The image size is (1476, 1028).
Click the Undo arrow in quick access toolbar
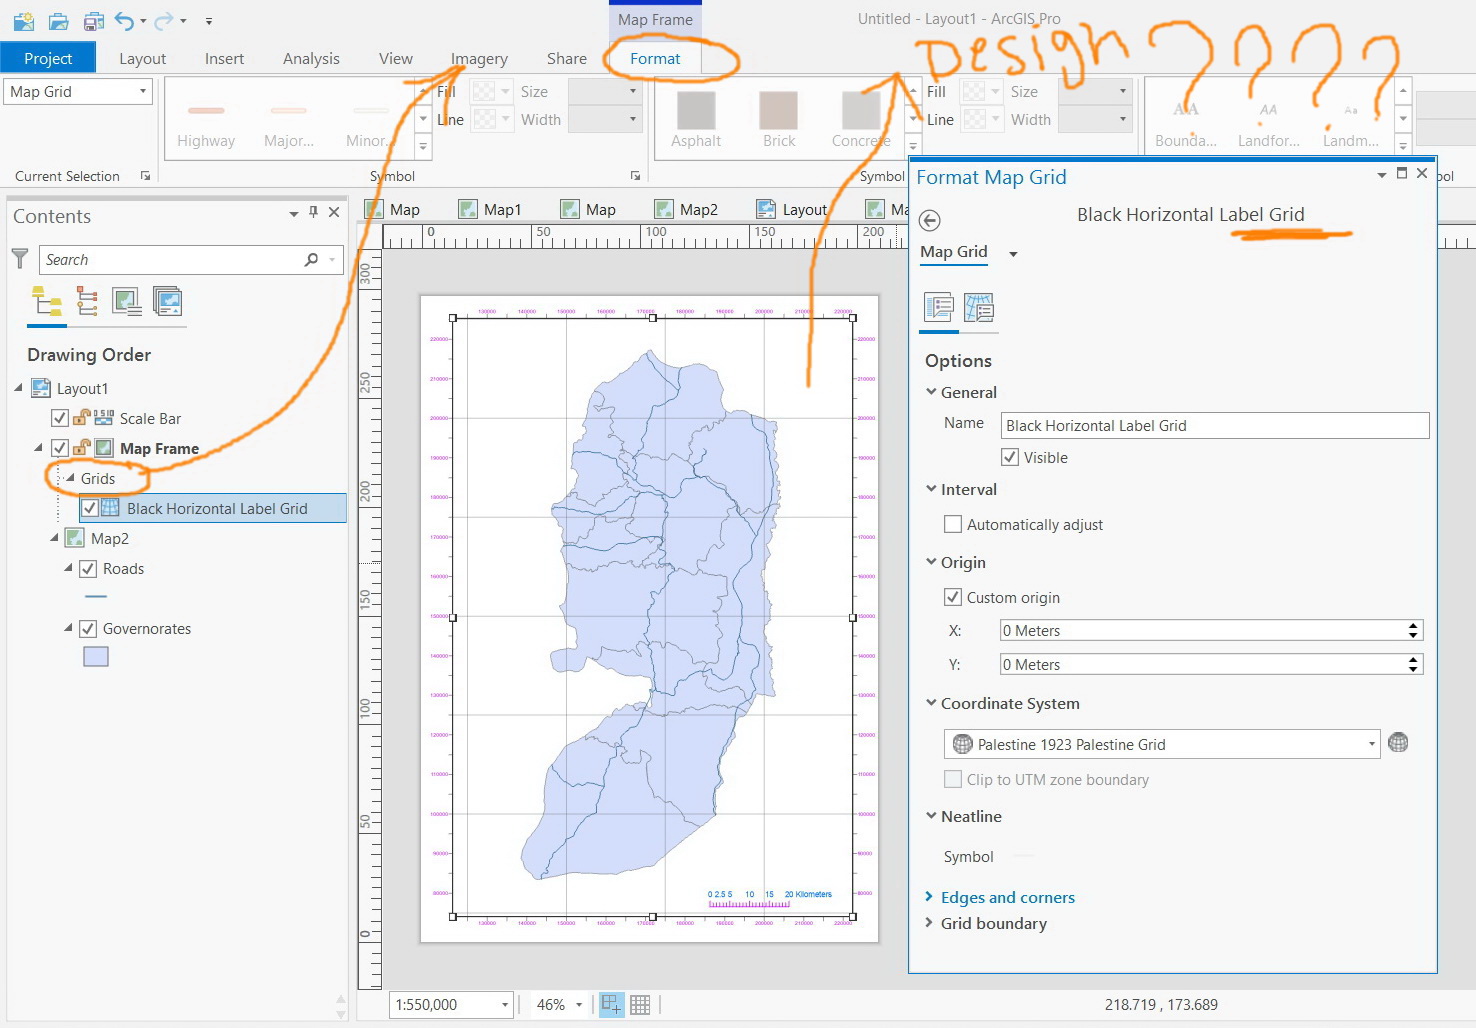pos(124,20)
